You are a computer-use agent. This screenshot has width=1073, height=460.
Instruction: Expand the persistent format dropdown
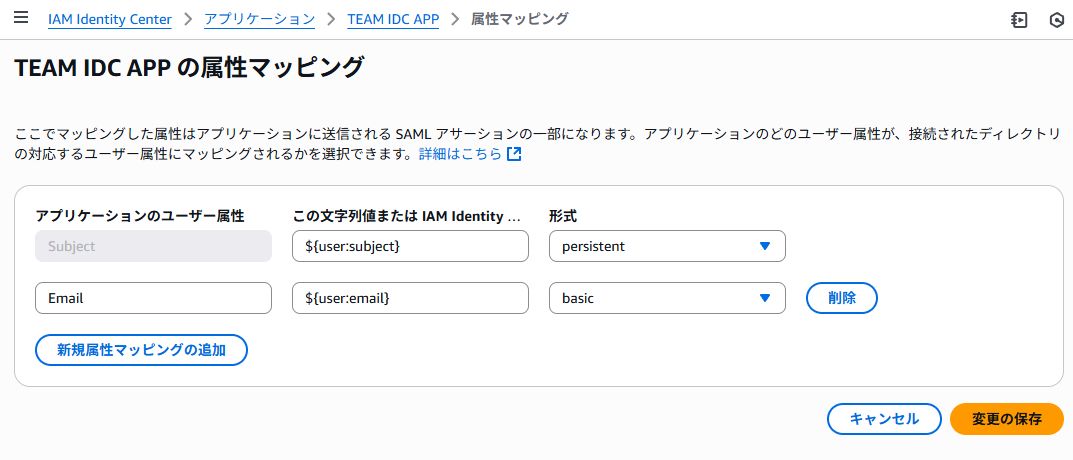click(667, 246)
